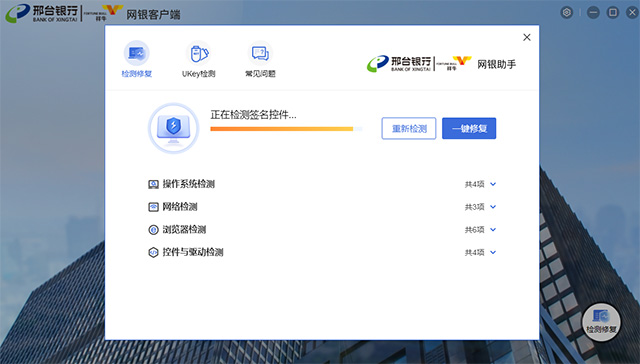This screenshot has width=640, height=364.
Task: Click the floating 检测修复 round button
Action: pos(601,322)
